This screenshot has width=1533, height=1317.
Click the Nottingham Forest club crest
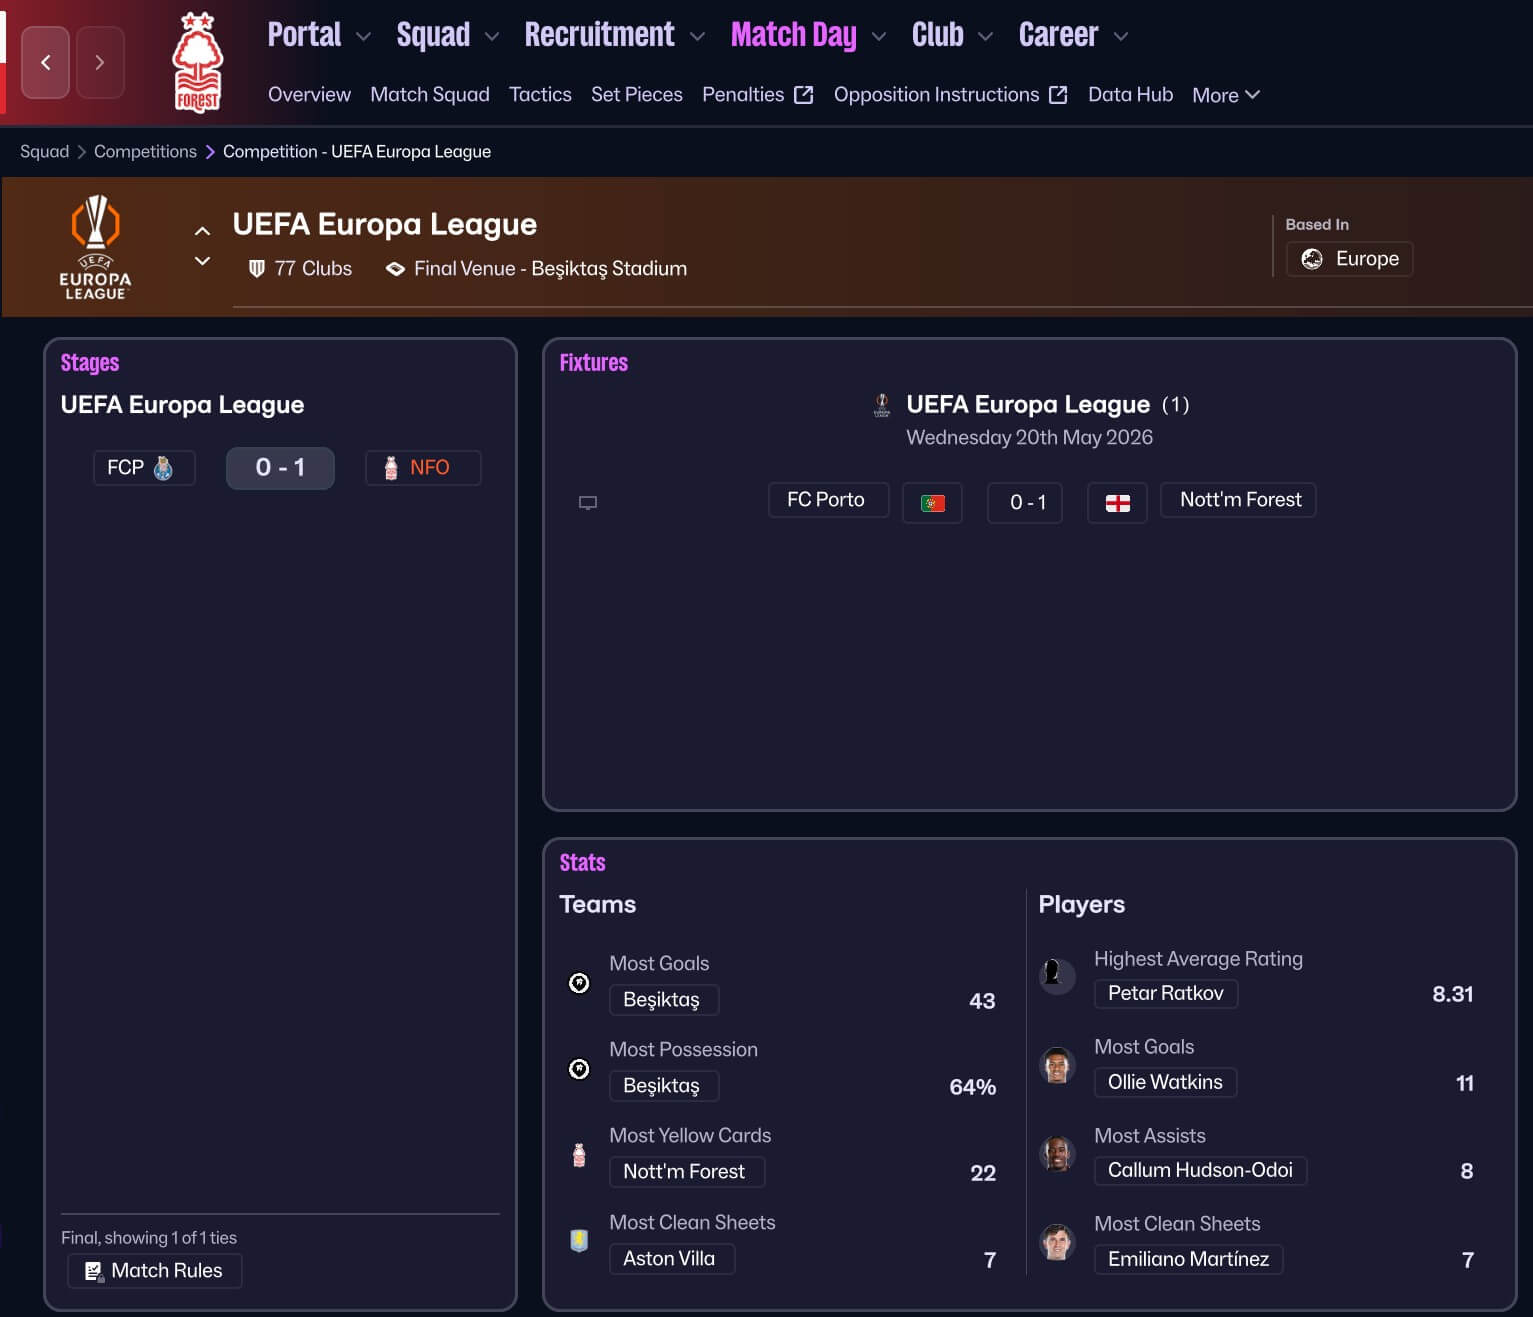(x=197, y=63)
